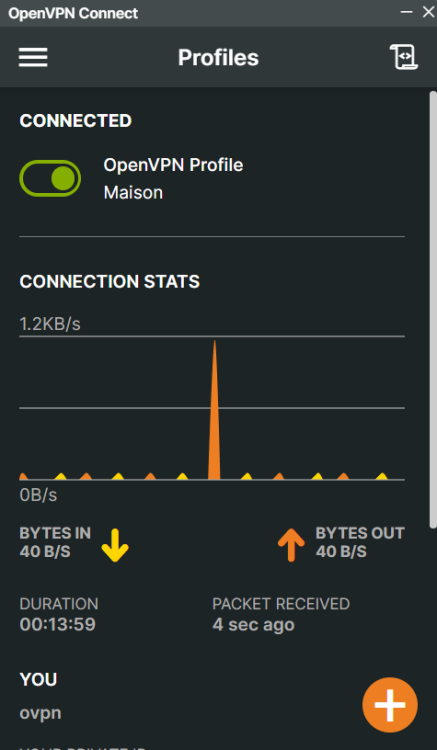This screenshot has width=437, height=750.
Task: Open the hamburger navigation menu
Action: point(33,57)
